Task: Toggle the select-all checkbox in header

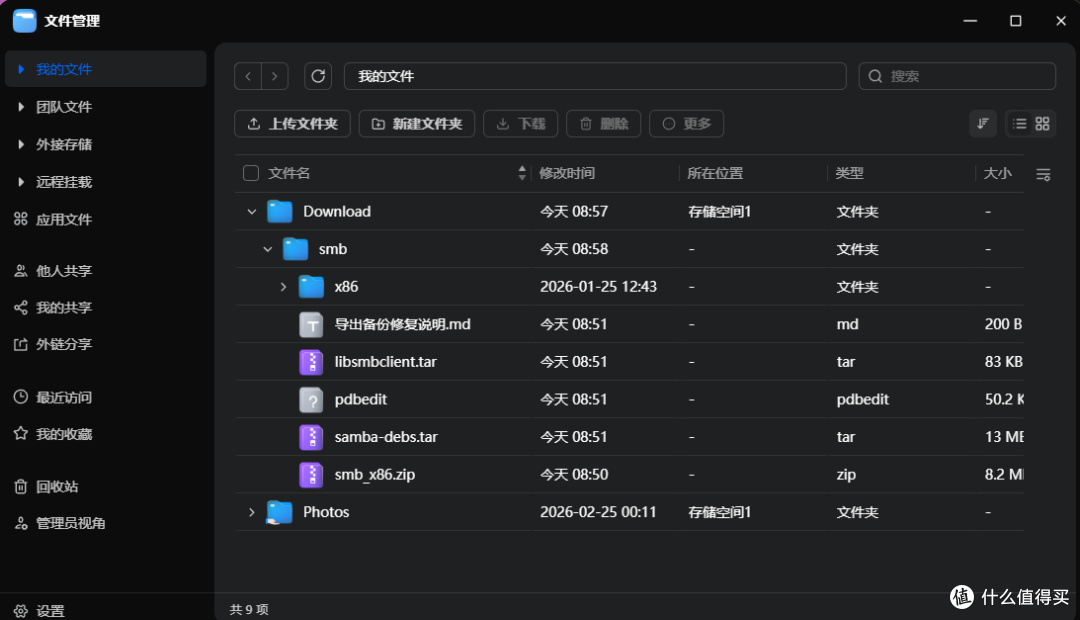Action: [x=251, y=173]
